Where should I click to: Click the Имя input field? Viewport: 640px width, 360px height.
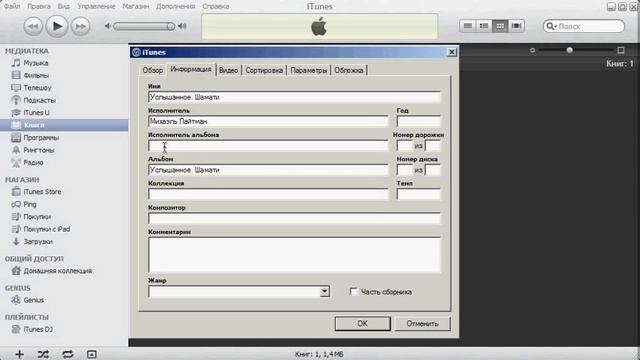[x=294, y=97]
